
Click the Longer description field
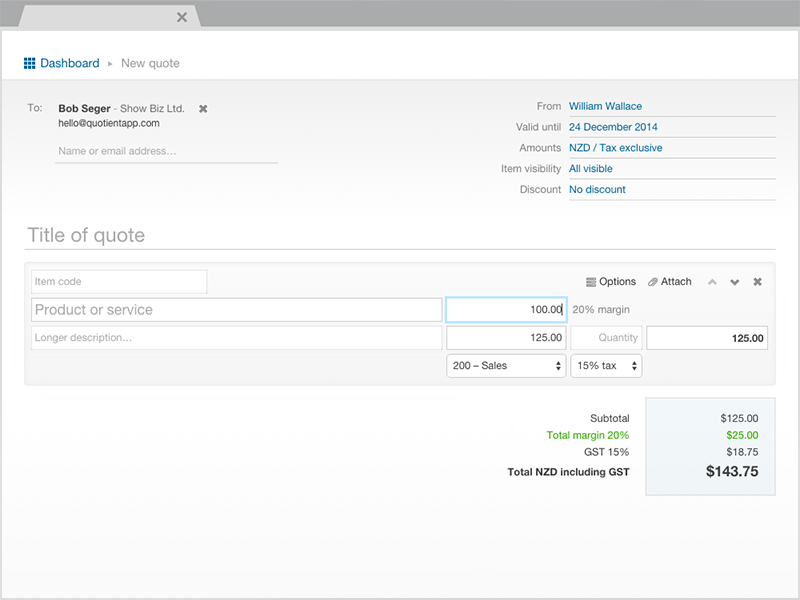point(237,338)
